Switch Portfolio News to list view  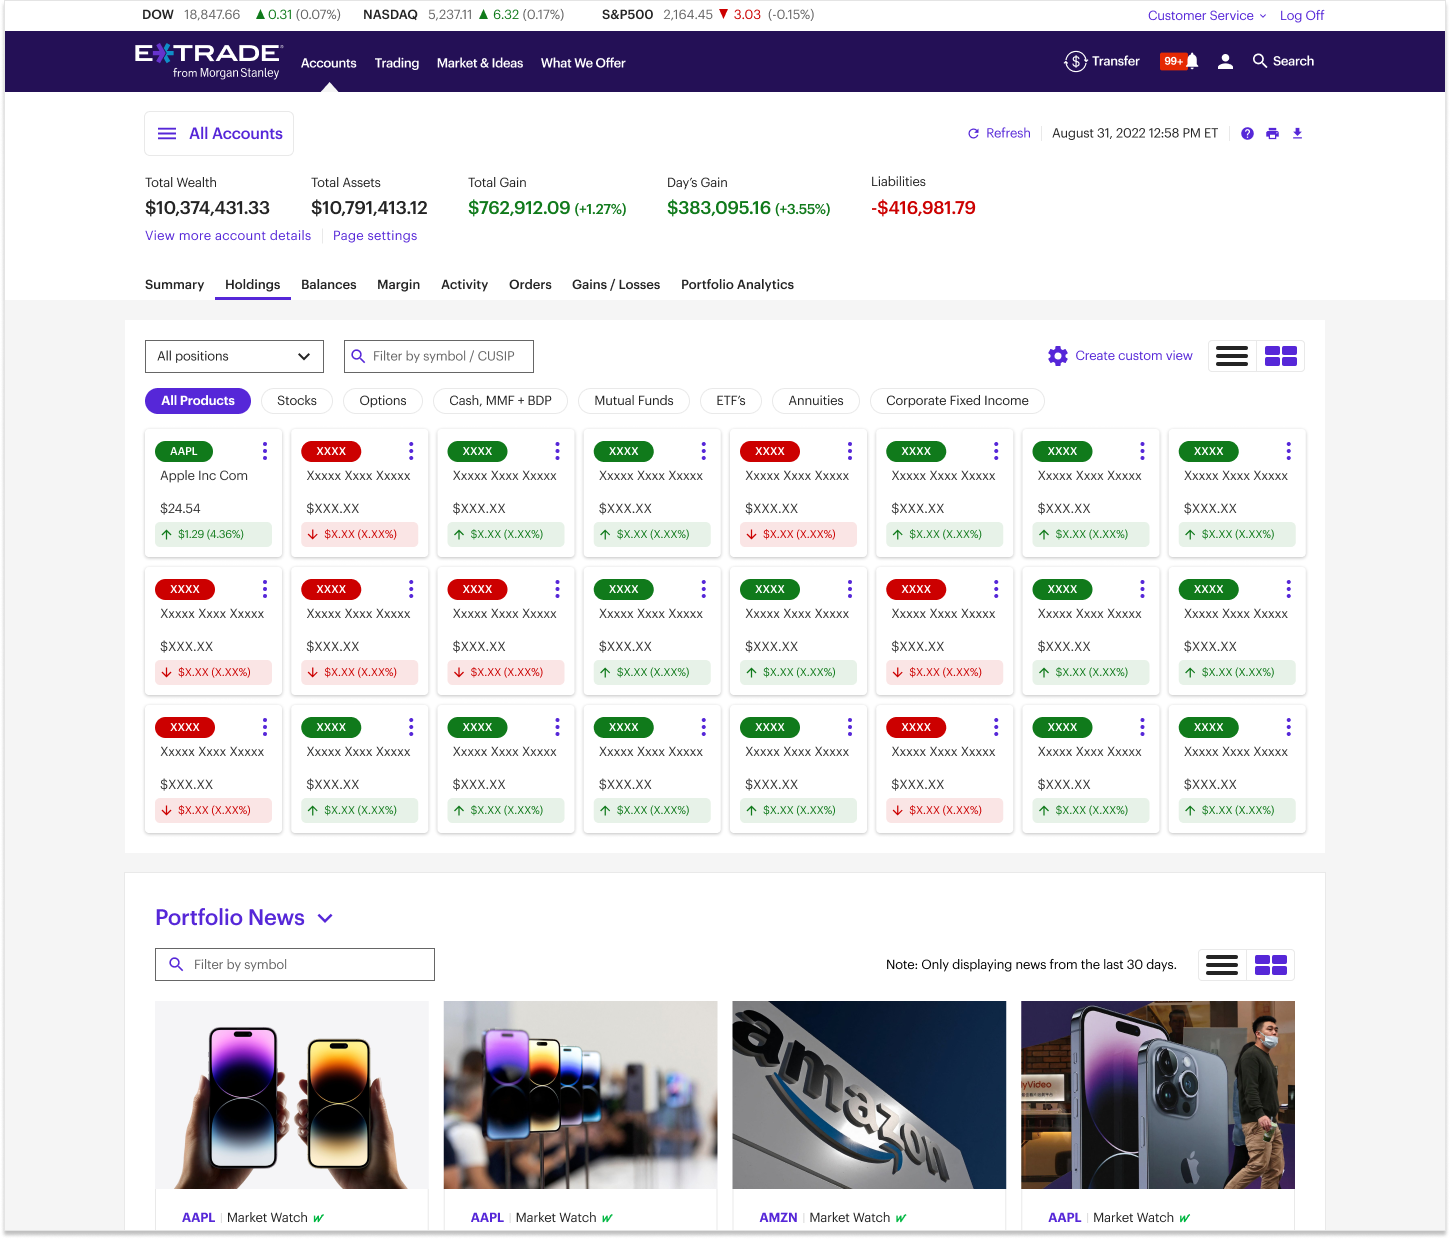[x=1222, y=965]
